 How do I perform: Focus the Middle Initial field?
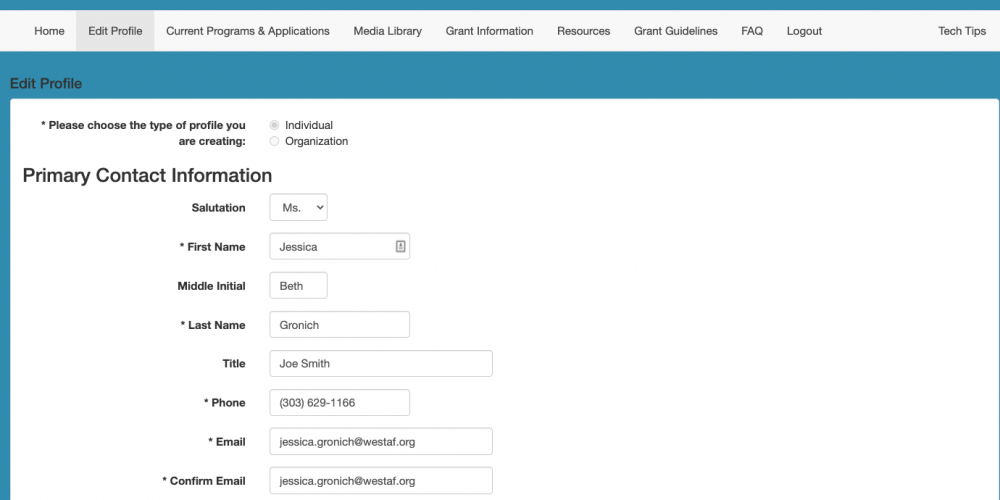298,286
